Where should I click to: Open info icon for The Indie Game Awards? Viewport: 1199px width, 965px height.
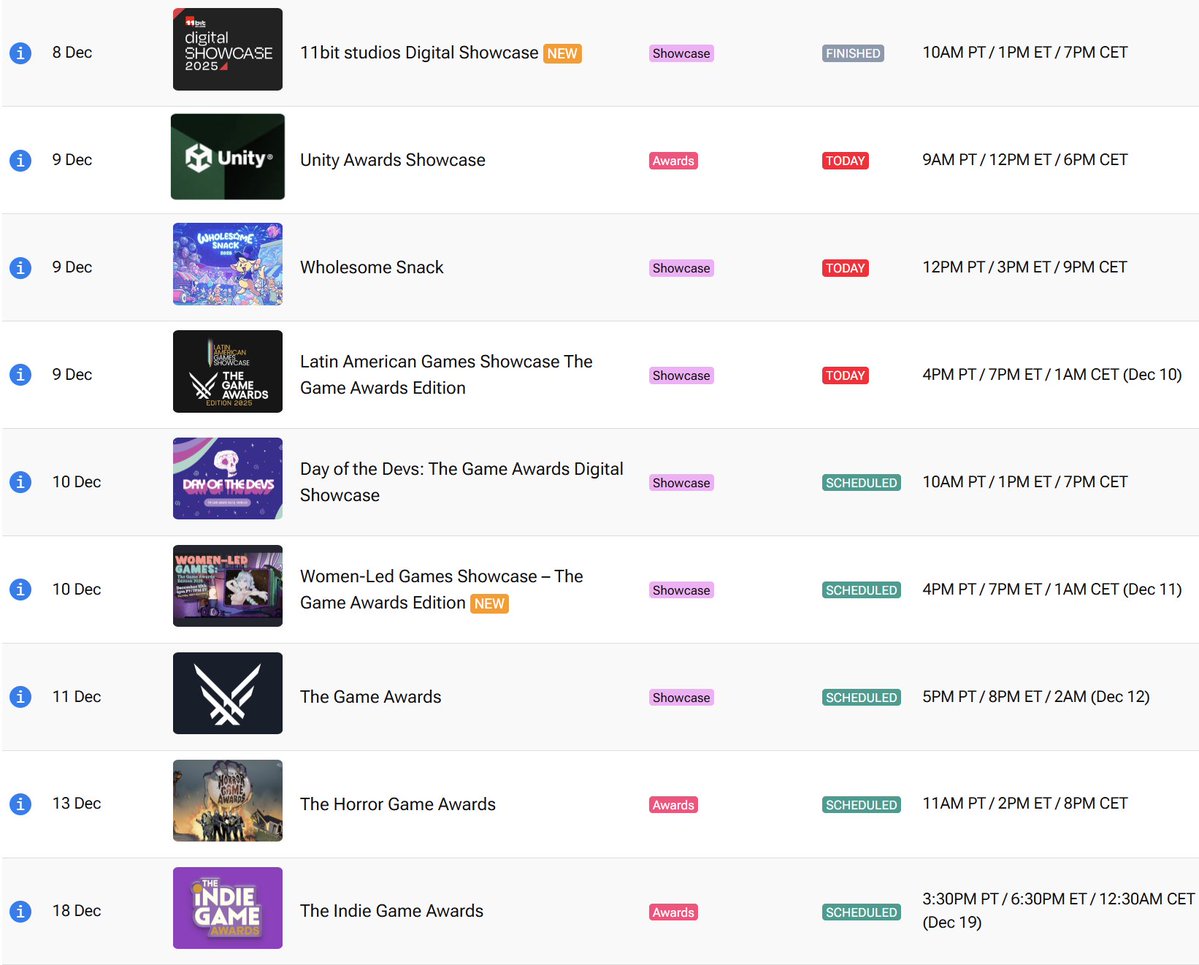(20, 911)
